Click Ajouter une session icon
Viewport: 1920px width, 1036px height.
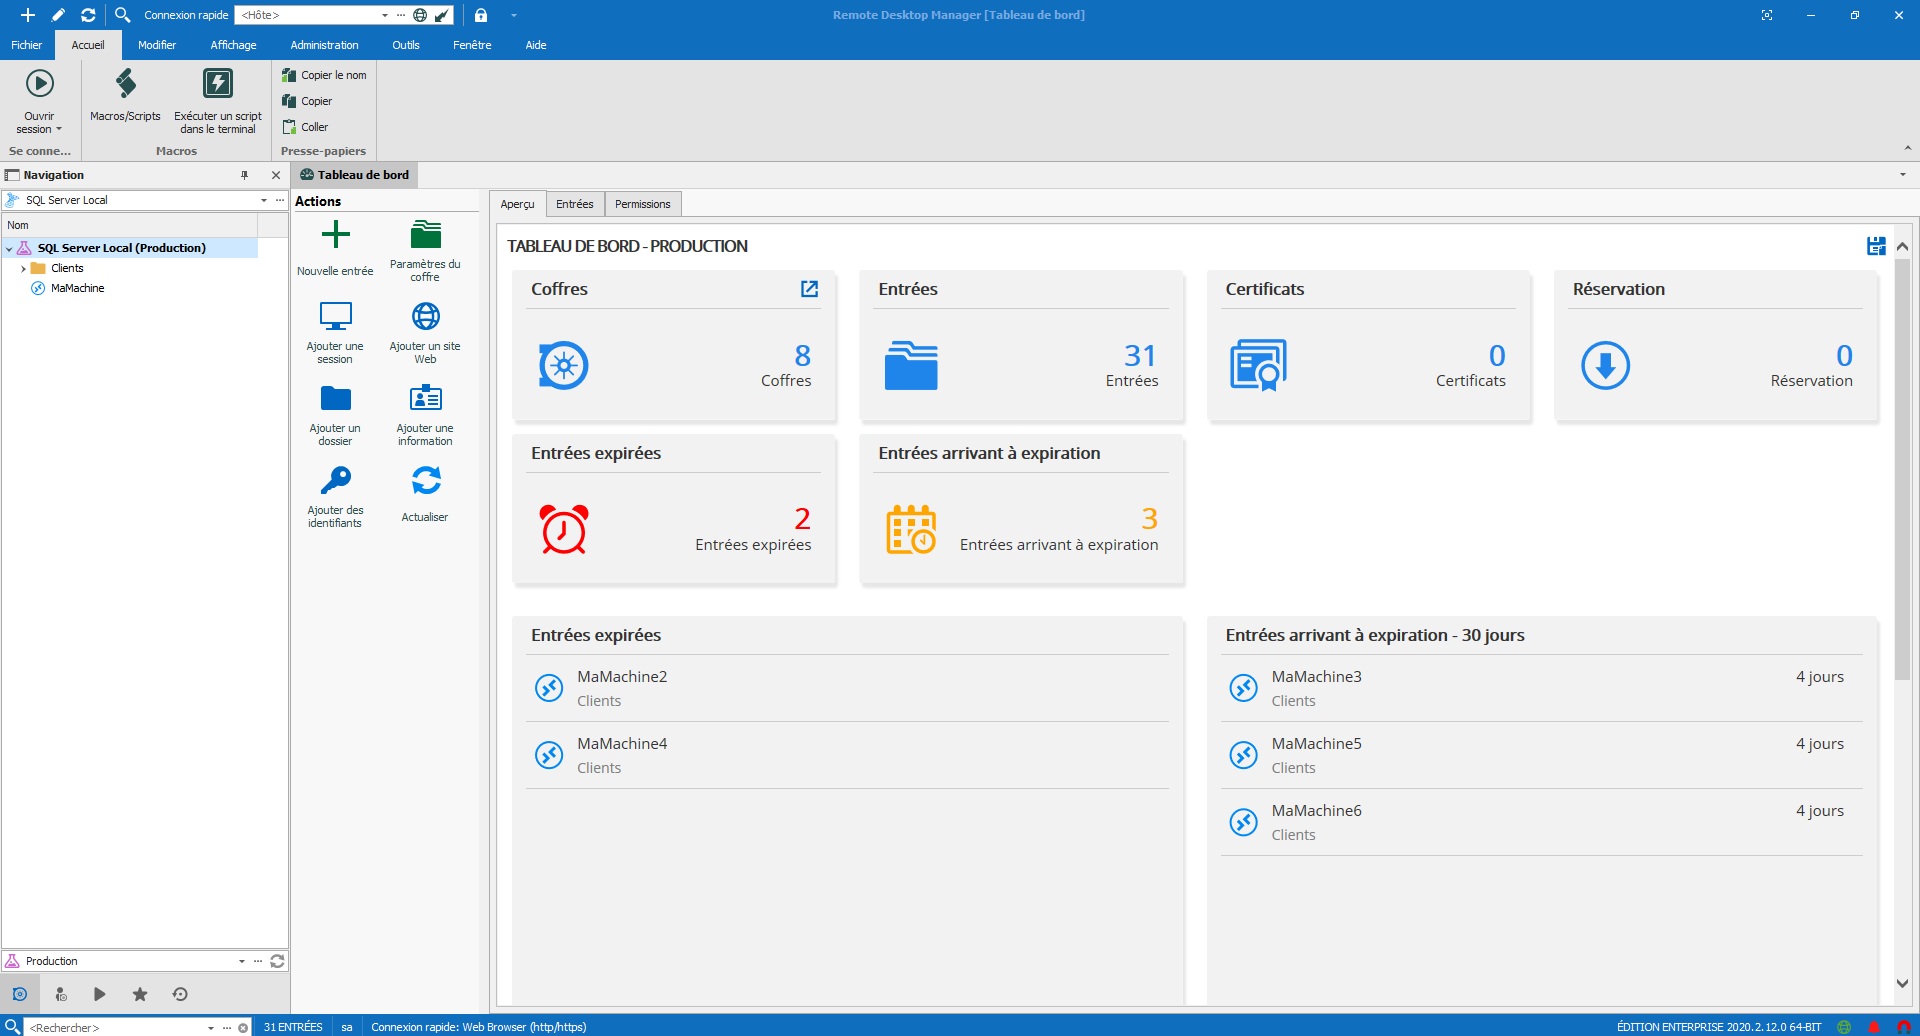click(335, 317)
